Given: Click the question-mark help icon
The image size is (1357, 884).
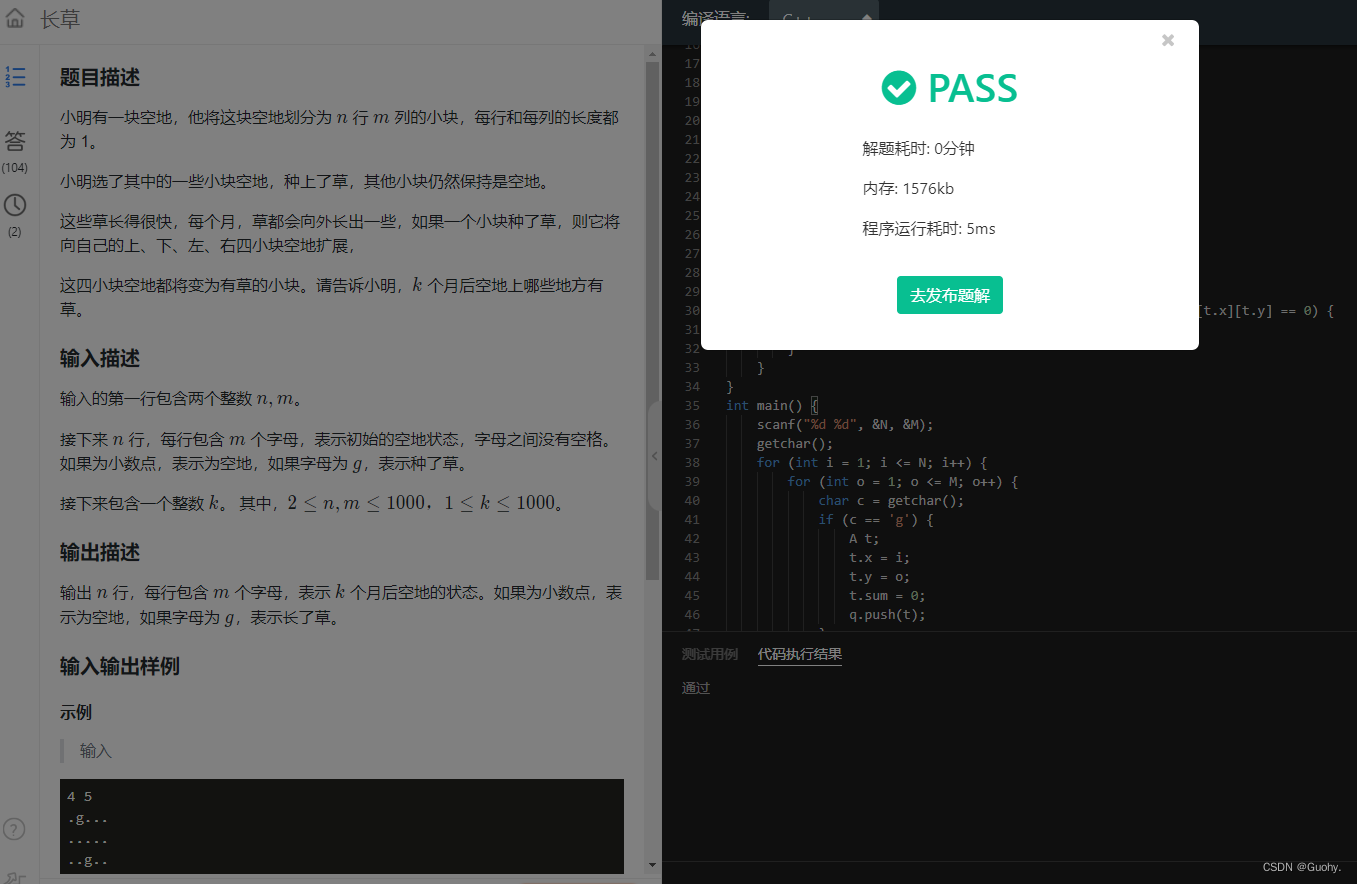Looking at the screenshot, I should [x=14, y=829].
